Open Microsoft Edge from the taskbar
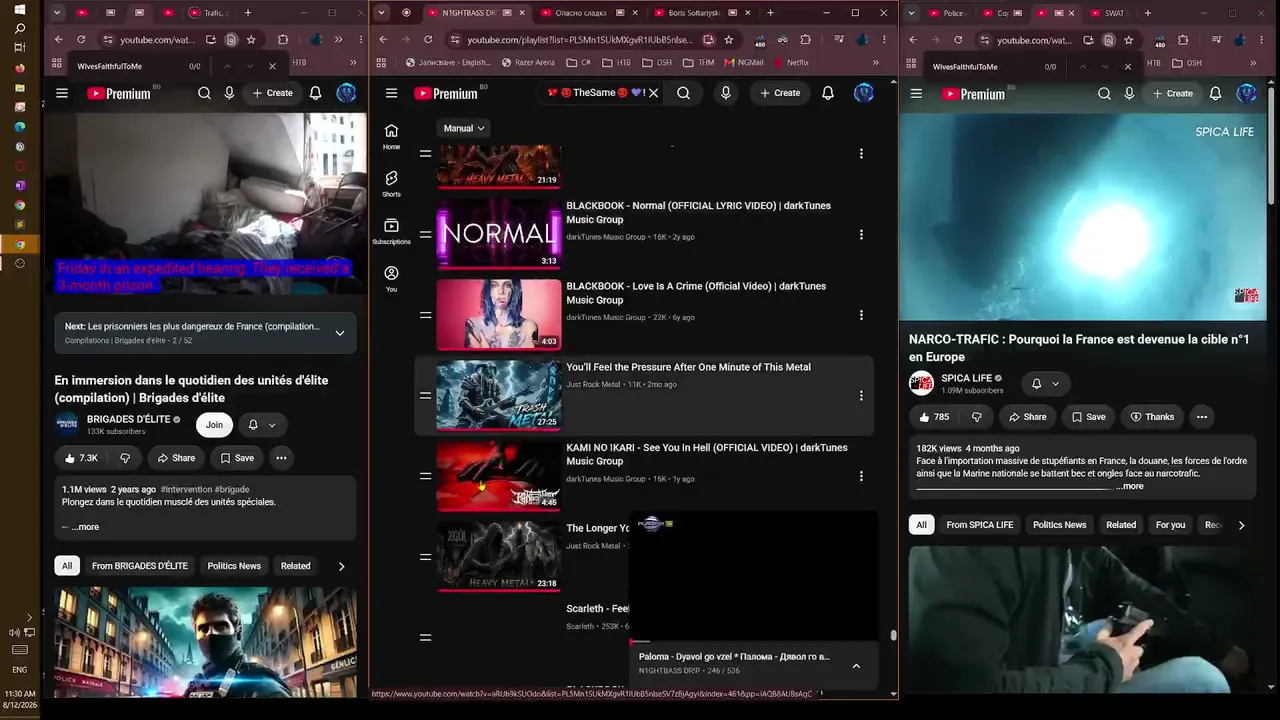The image size is (1280, 720). tap(20, 127)
